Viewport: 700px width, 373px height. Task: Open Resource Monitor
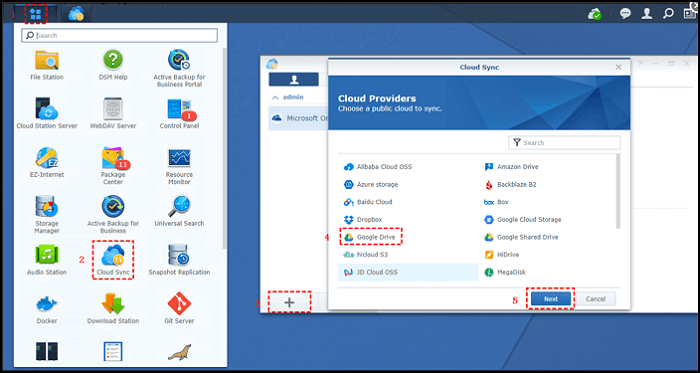[179, 166]
